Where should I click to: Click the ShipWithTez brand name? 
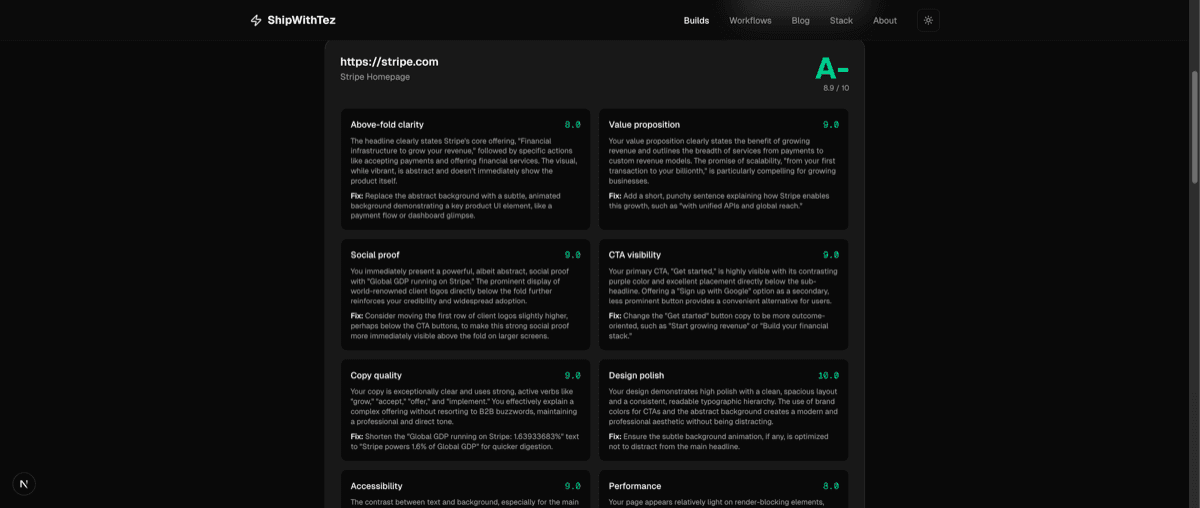(301, 20)
